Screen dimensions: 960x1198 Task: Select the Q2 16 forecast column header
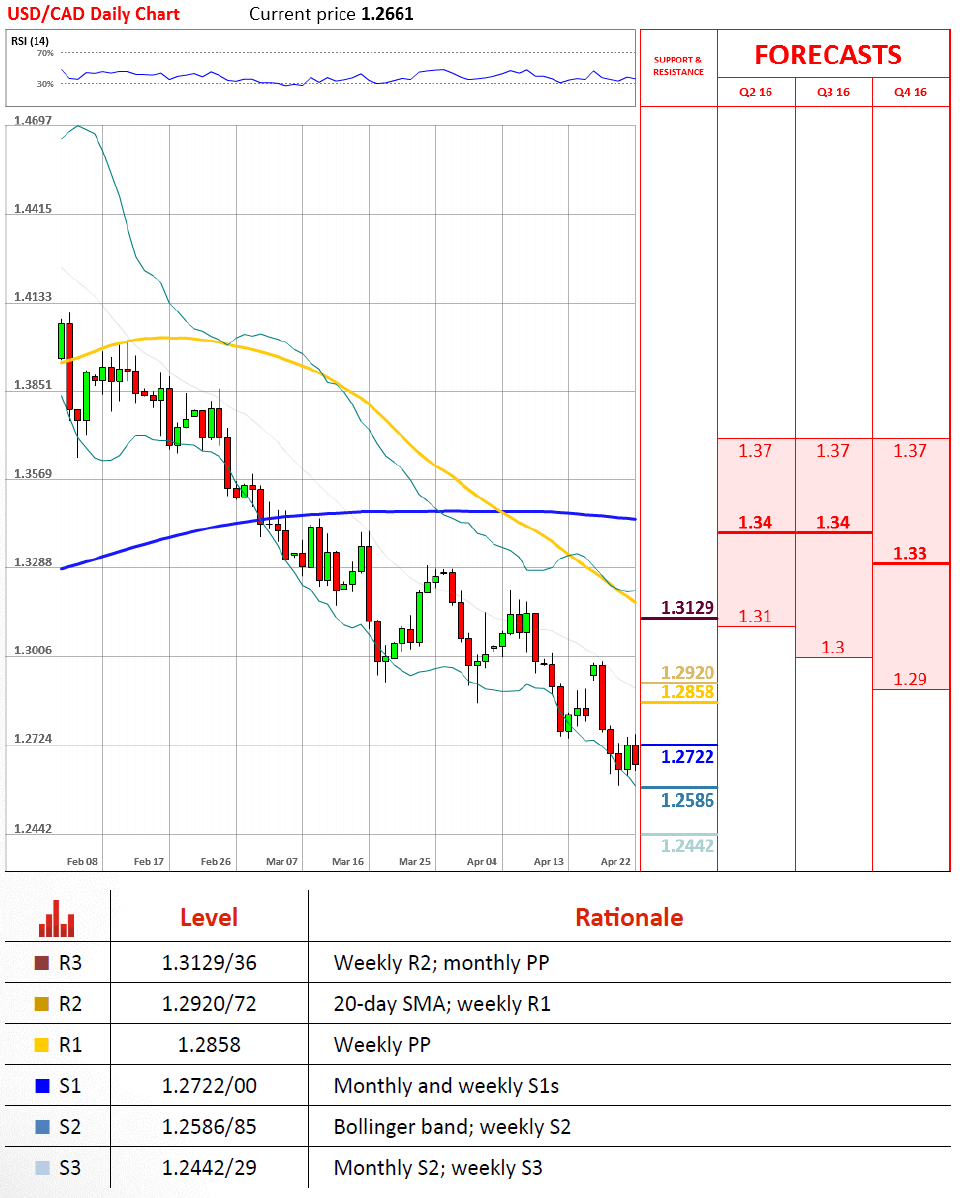[755, 92]
